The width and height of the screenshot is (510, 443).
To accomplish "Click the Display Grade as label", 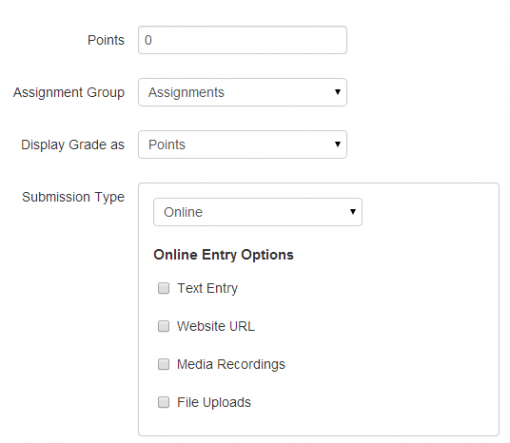I will pos(73,145).
